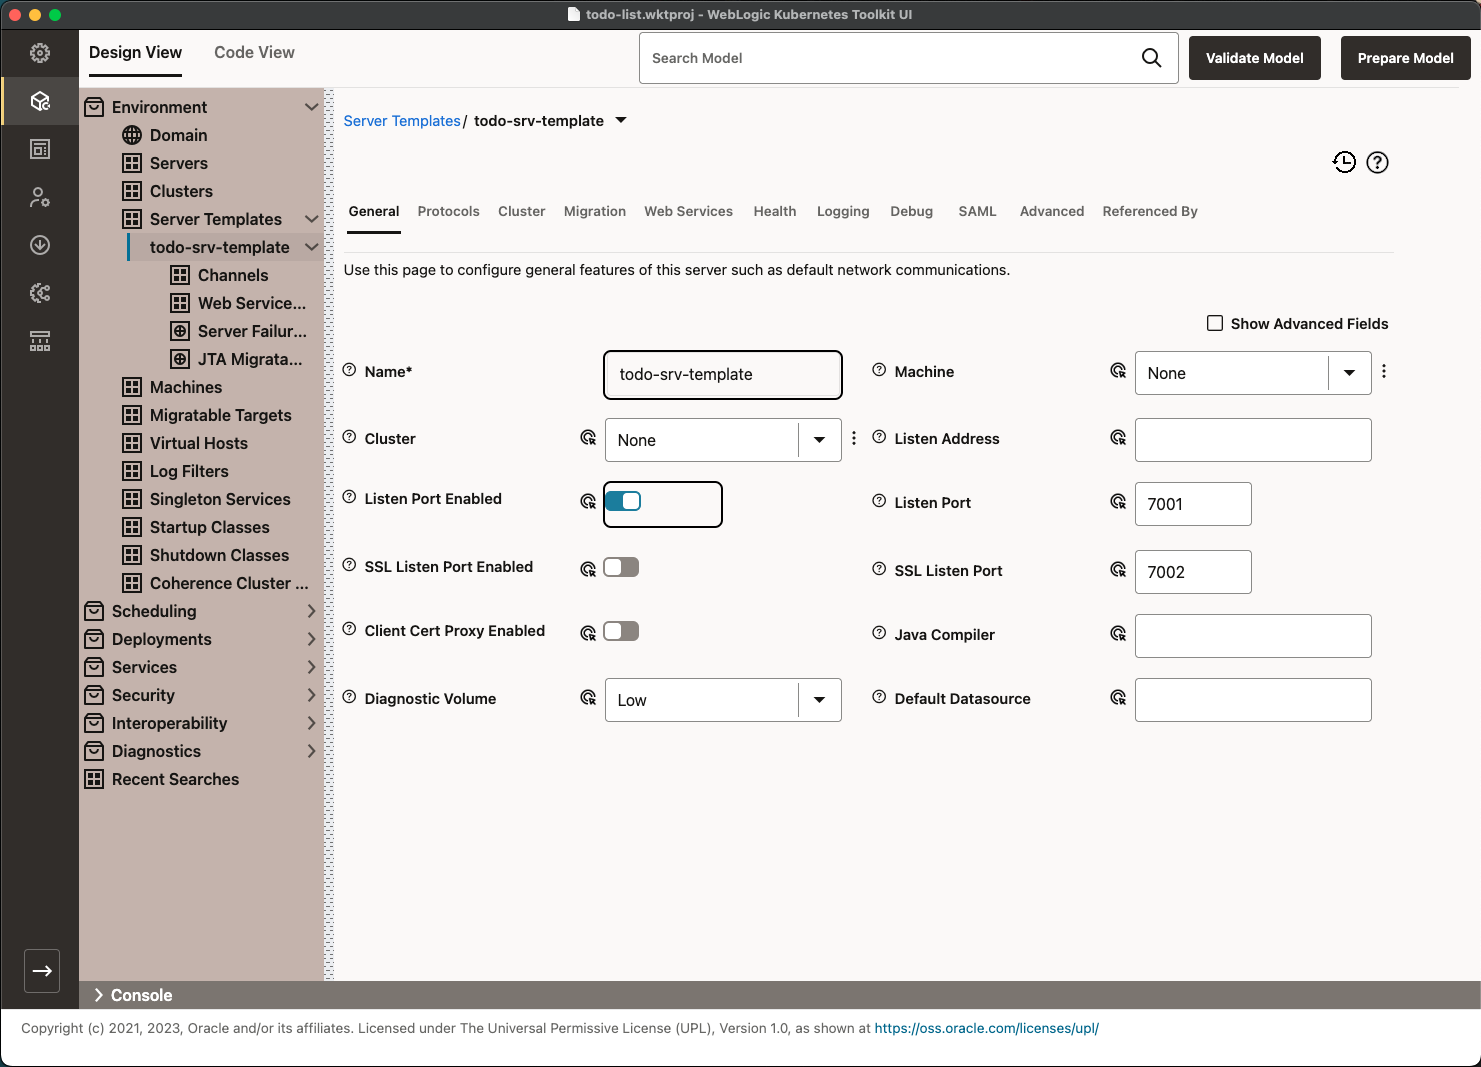This screenshot has height=1067, width=1481.
Task: Click the Listen Address input field
Action: click(1253, 440)
